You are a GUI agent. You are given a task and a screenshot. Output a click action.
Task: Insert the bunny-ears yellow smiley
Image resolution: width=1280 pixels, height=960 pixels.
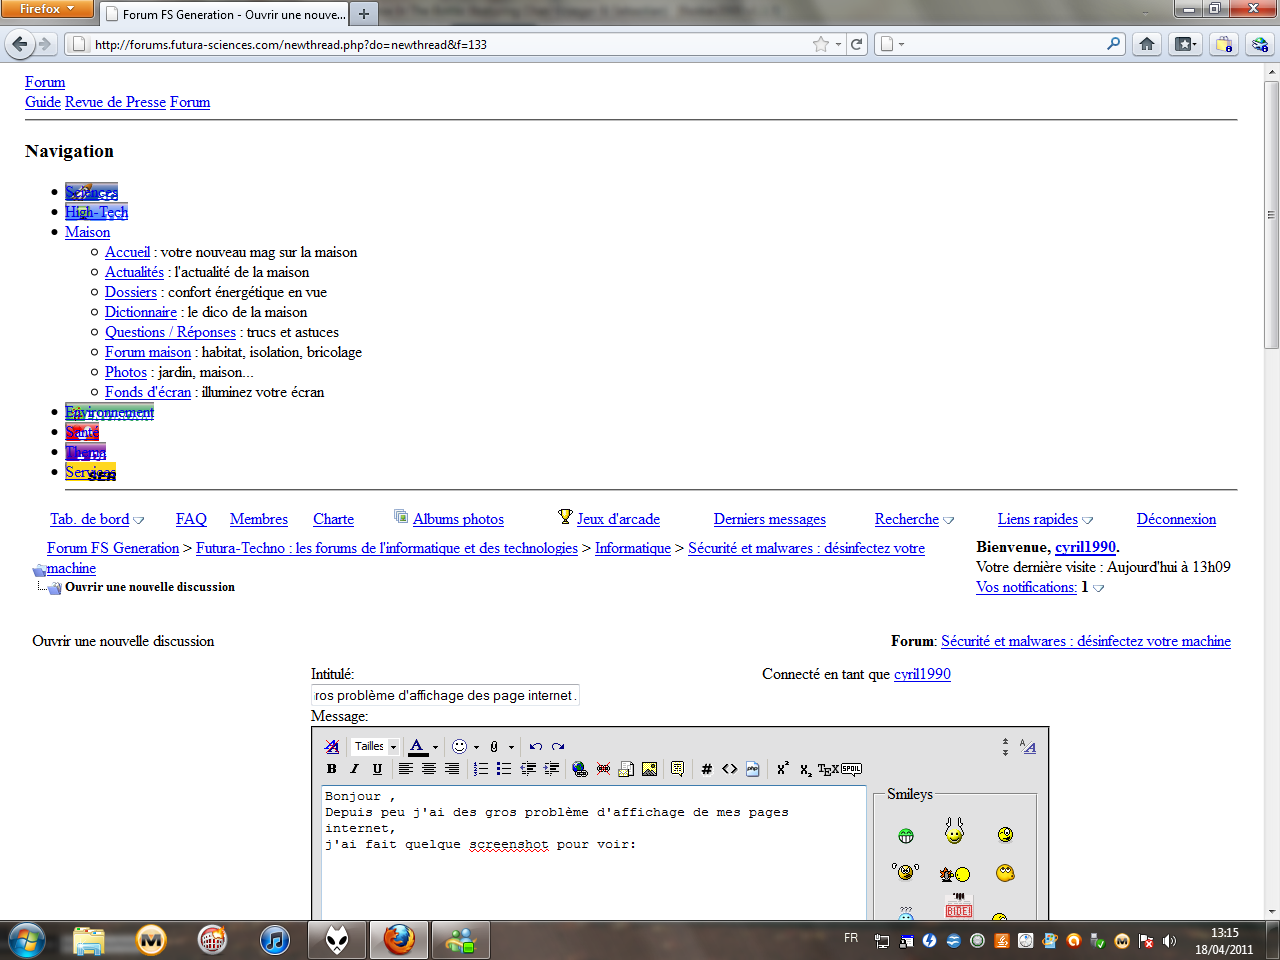955,831
